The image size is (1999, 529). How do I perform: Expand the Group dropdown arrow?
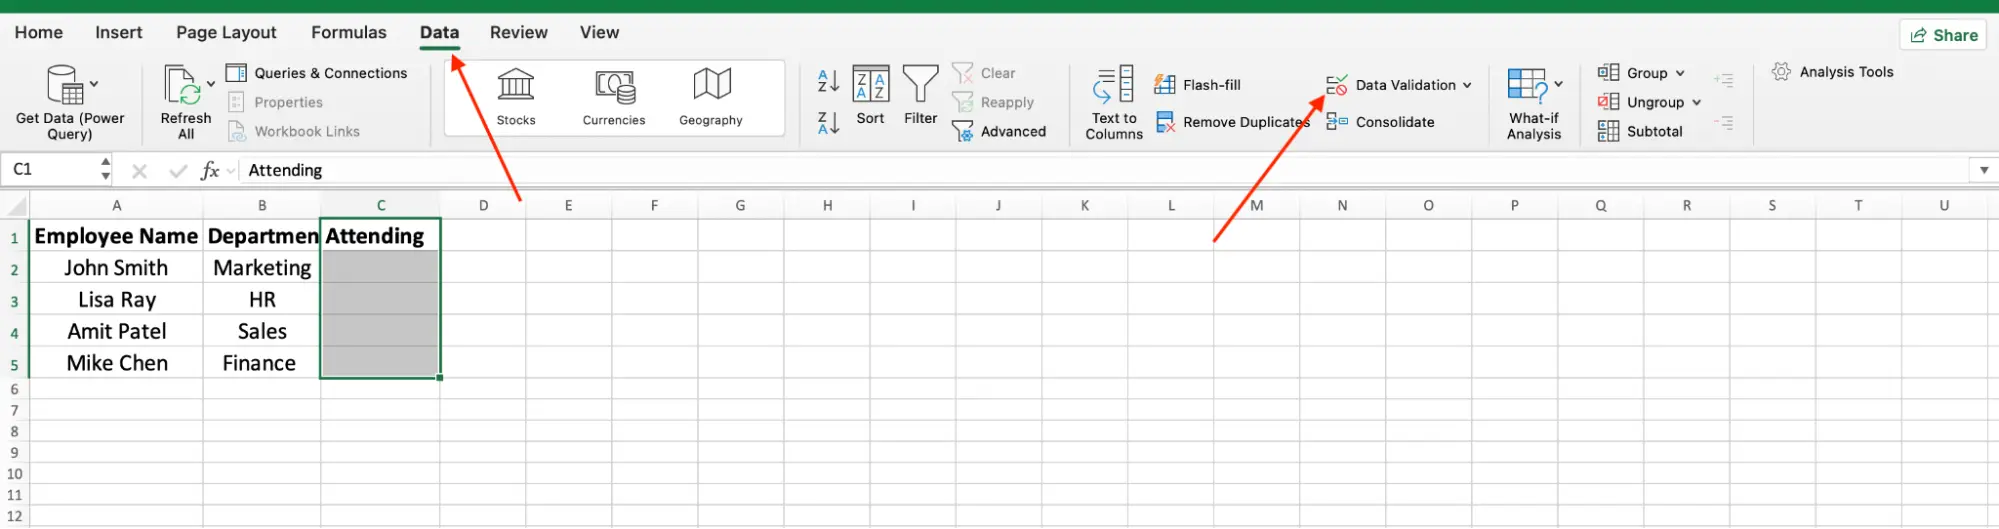(1680, 73)
